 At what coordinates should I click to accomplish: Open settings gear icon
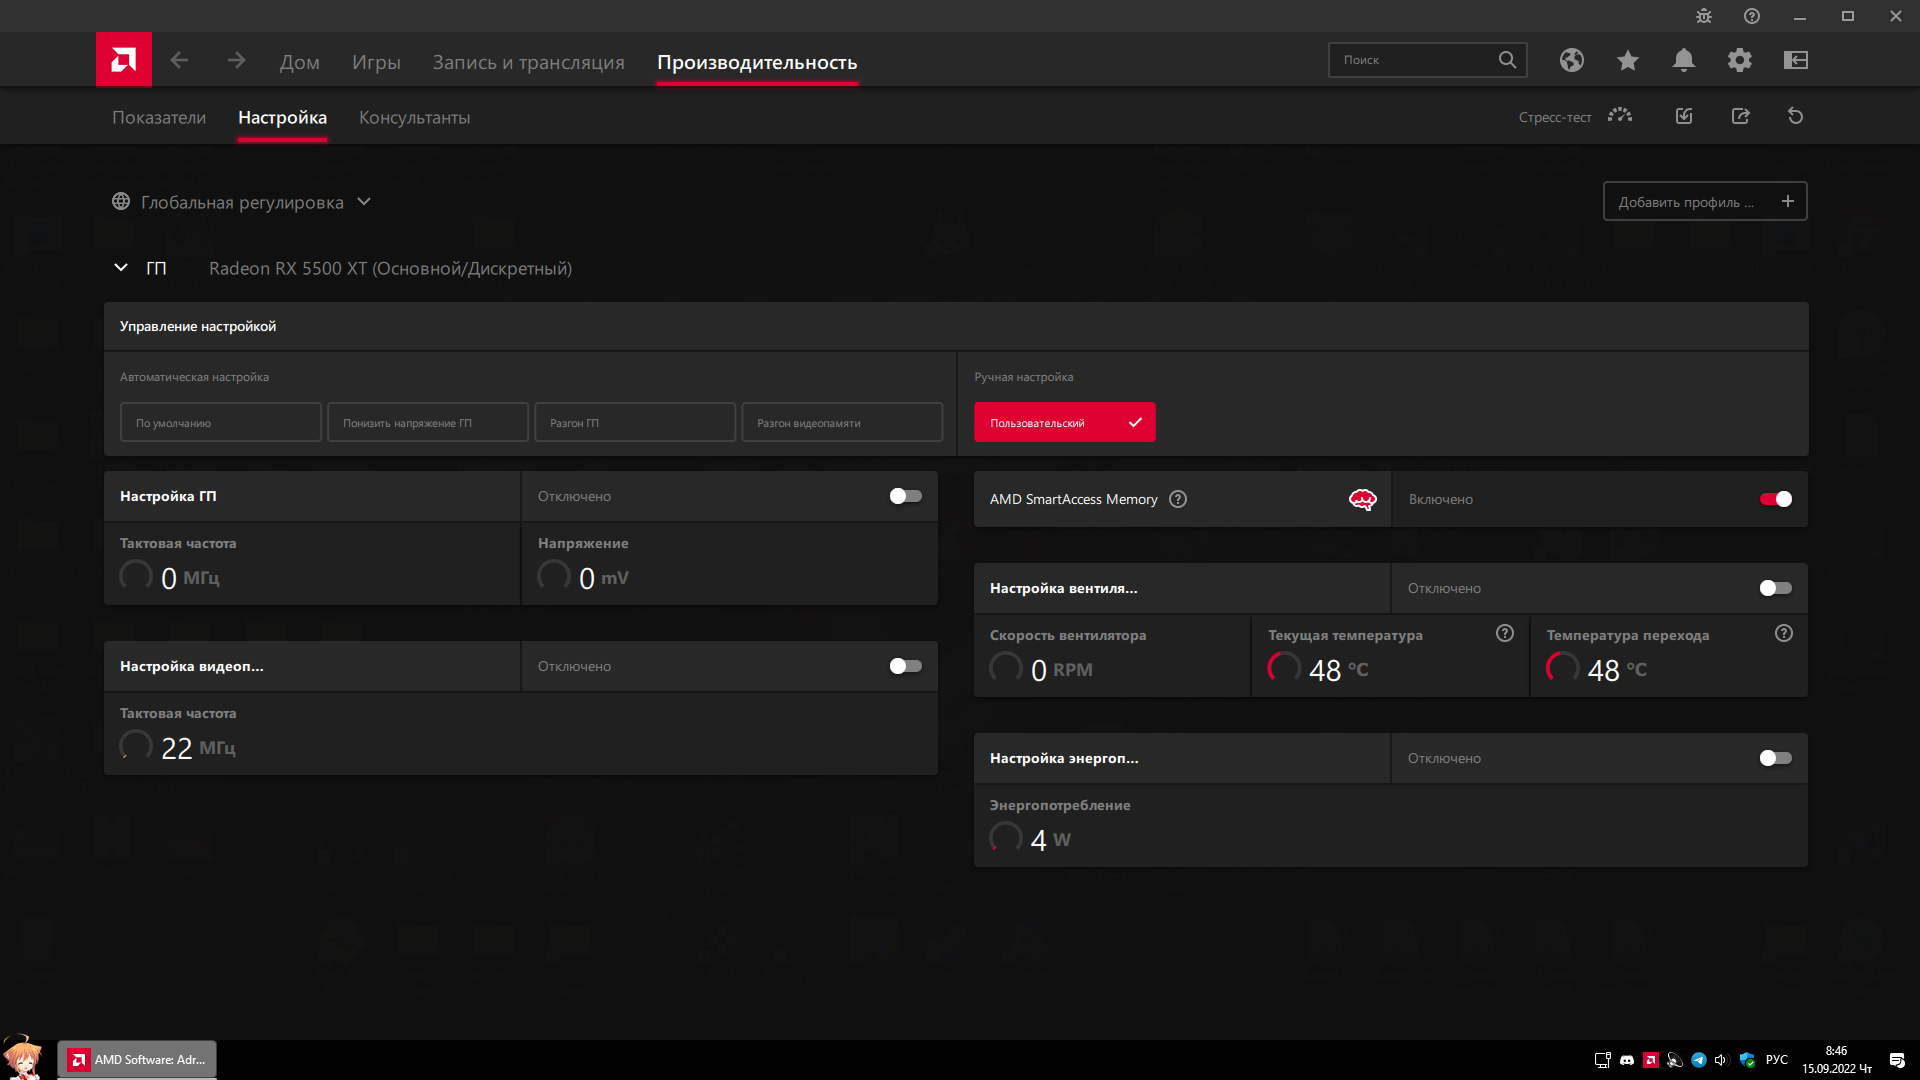coord(1739,60)
